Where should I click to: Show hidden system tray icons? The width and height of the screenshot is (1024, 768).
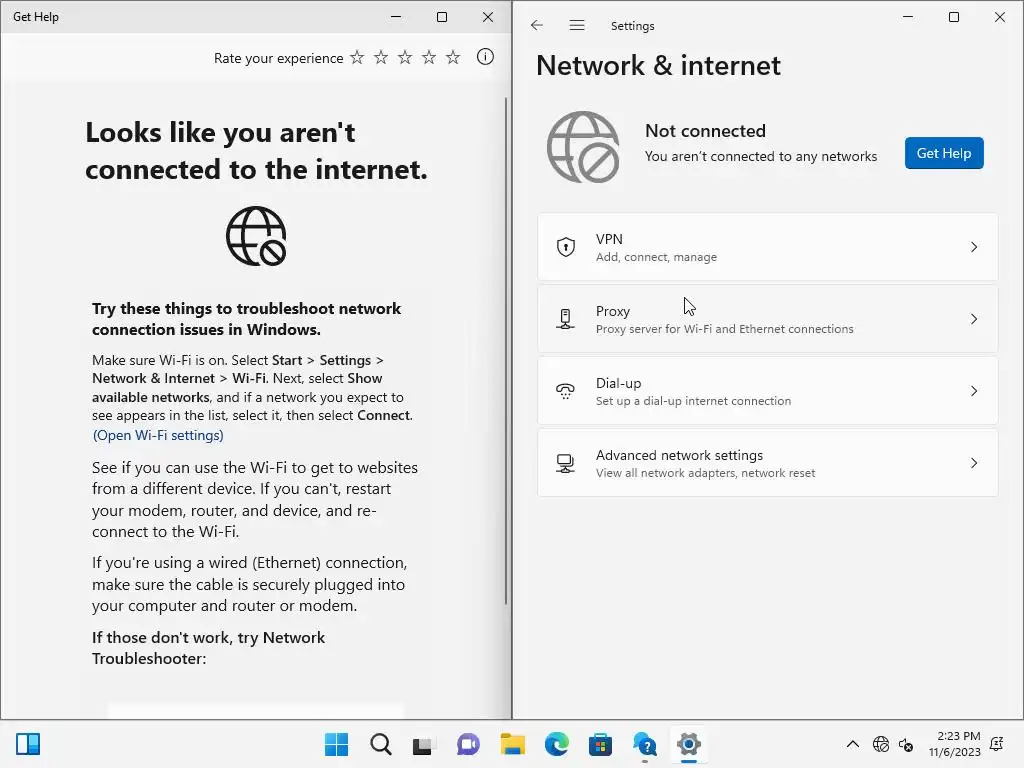(853, 744)
